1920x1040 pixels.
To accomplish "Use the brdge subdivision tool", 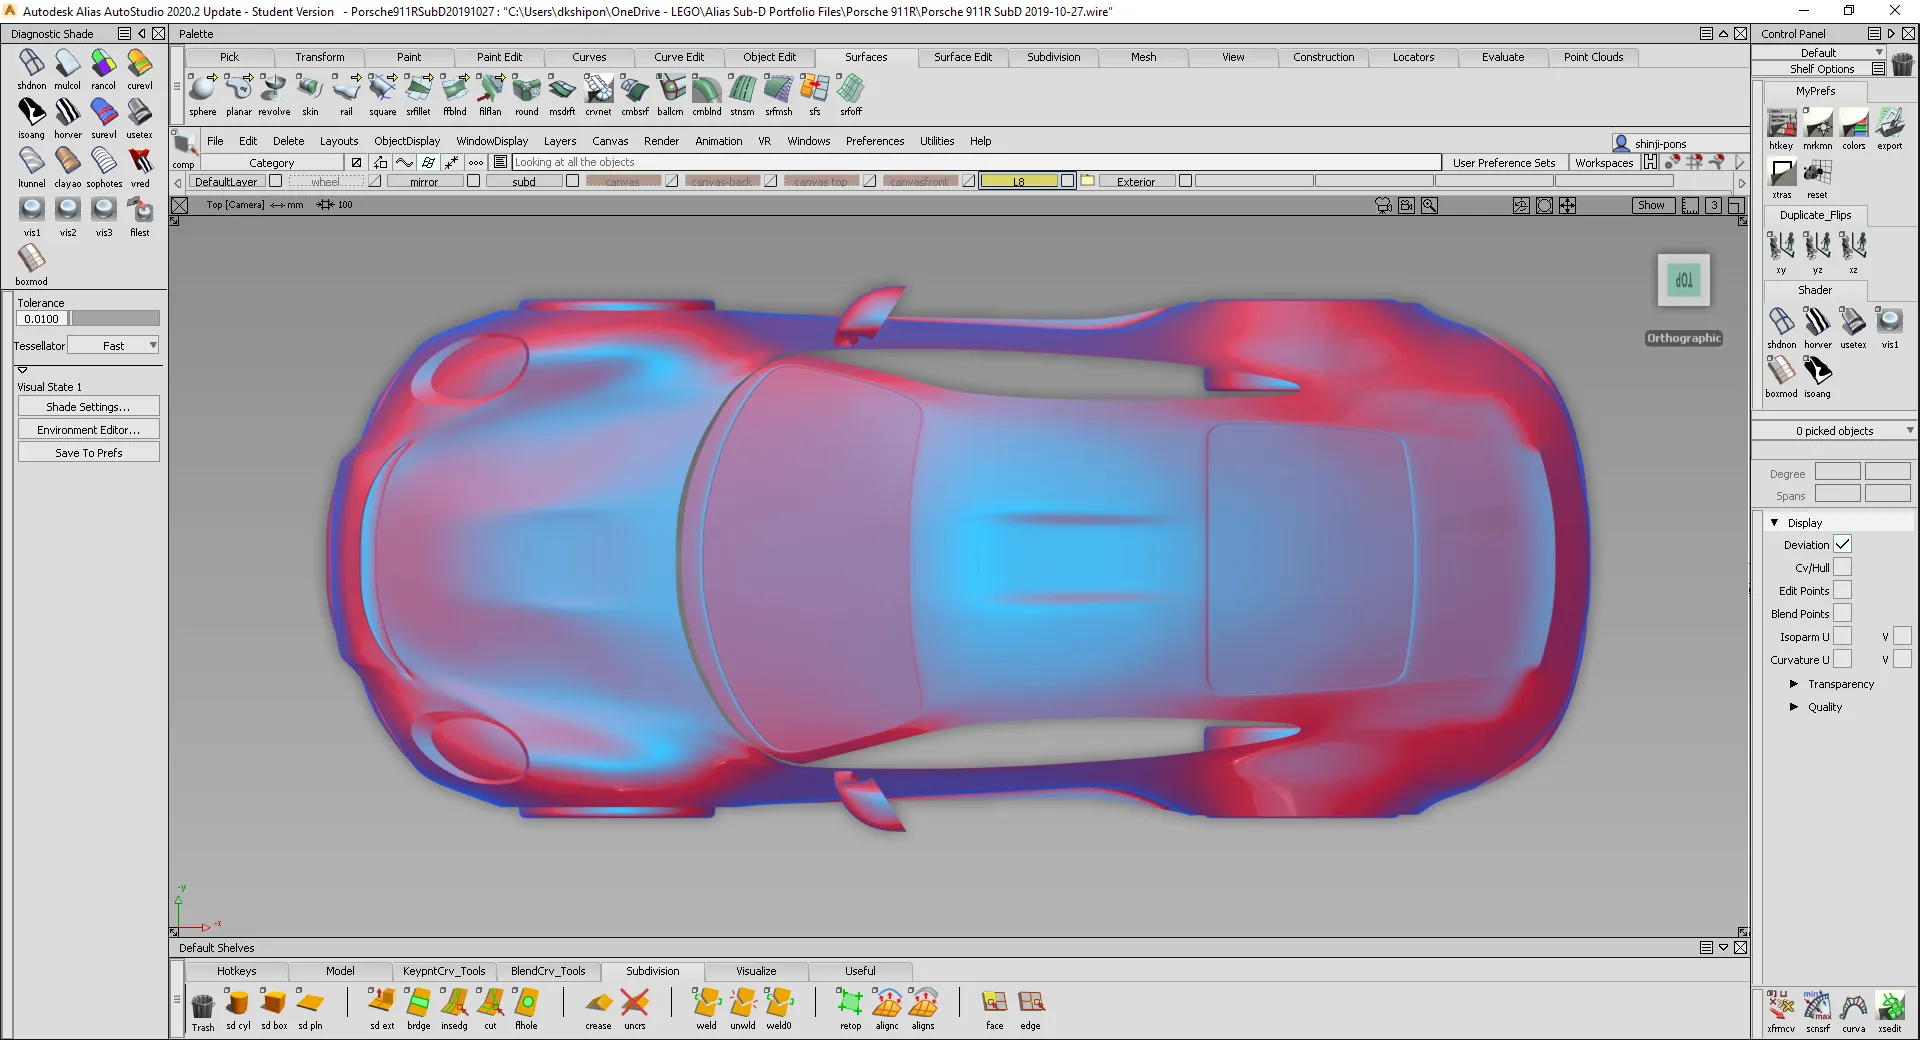I will coord(418,1002).
